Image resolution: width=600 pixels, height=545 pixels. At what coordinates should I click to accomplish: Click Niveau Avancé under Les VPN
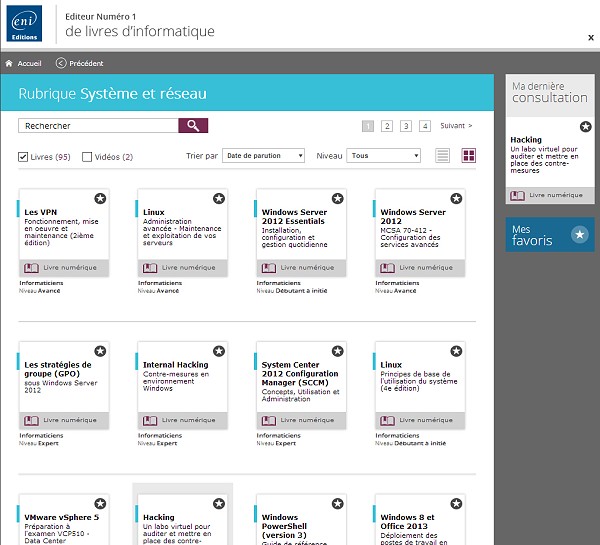tap(39, 291)
